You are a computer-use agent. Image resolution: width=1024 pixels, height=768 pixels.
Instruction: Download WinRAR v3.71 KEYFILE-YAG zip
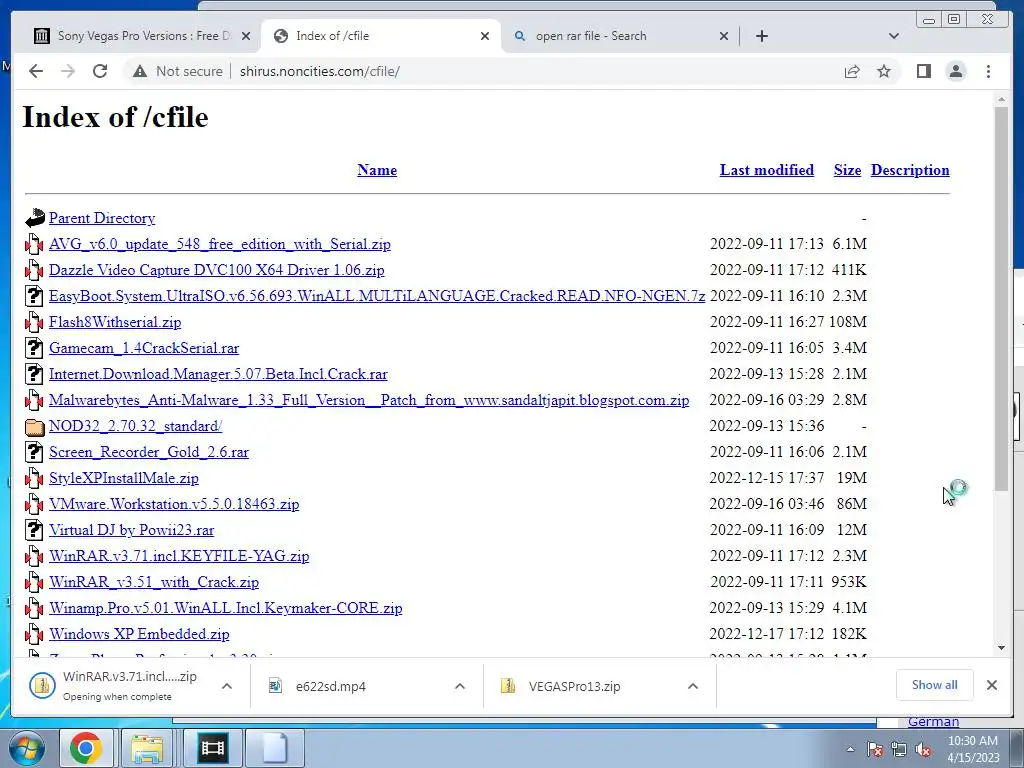click(179, 556)
